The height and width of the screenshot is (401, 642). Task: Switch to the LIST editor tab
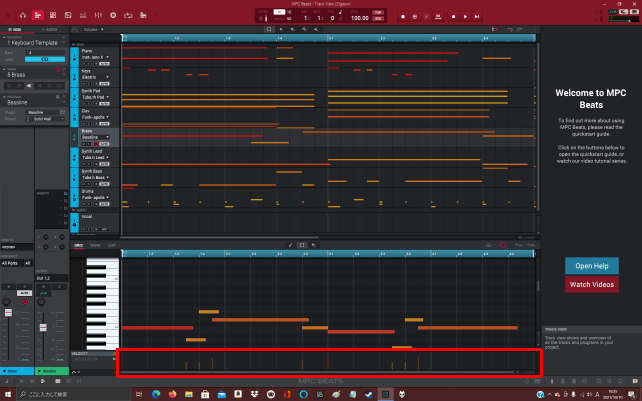[x=111, y=245]
